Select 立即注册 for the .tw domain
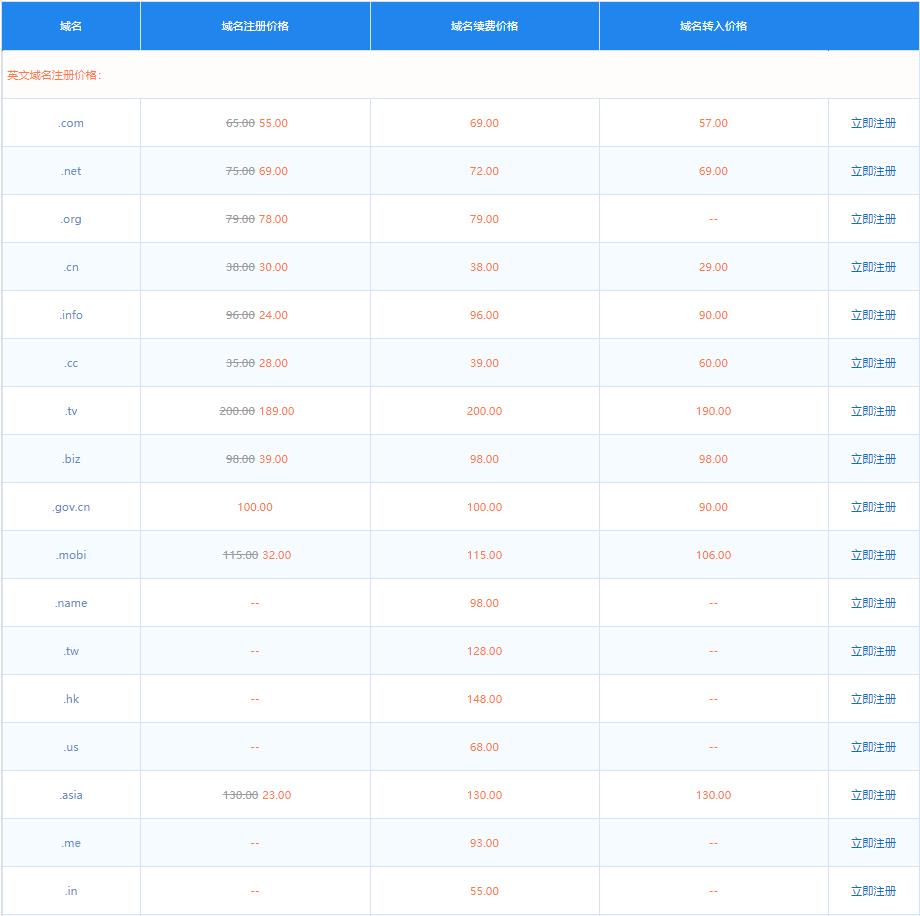Screen dimensions: 920x916 [873, 651]
